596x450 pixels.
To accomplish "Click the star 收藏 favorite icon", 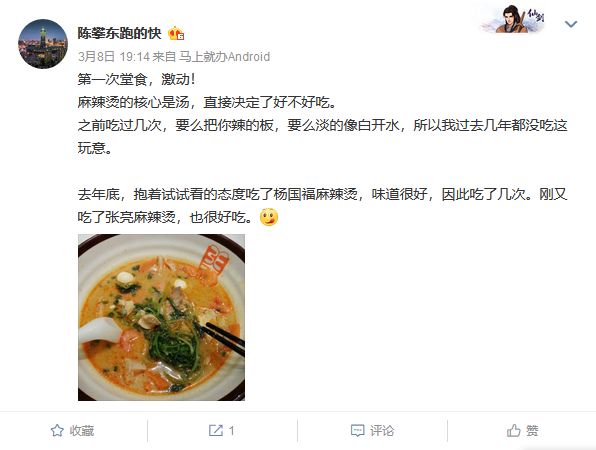I will click(57, 431).
